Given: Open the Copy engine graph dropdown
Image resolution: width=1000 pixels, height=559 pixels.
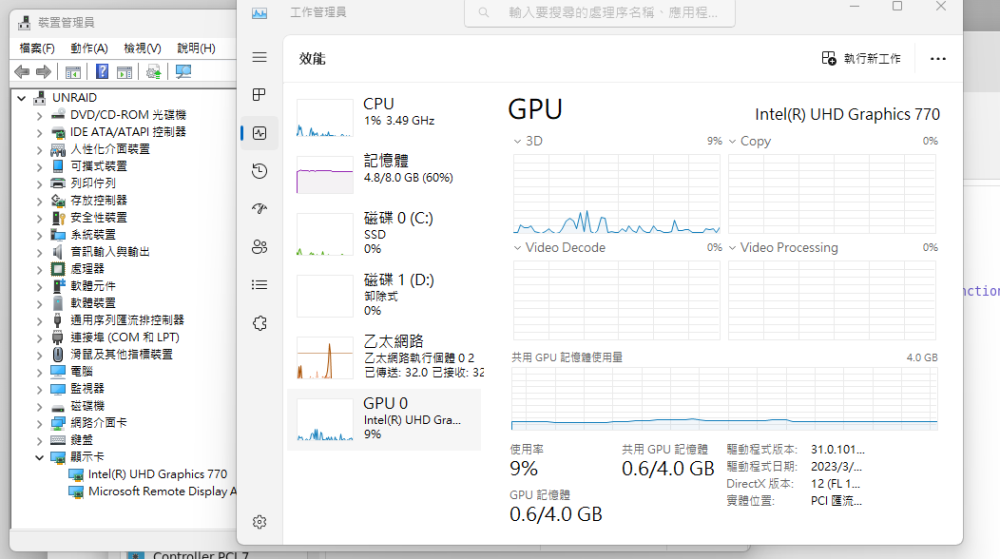Looking at the screenshot, I should (x=732, y=142).
